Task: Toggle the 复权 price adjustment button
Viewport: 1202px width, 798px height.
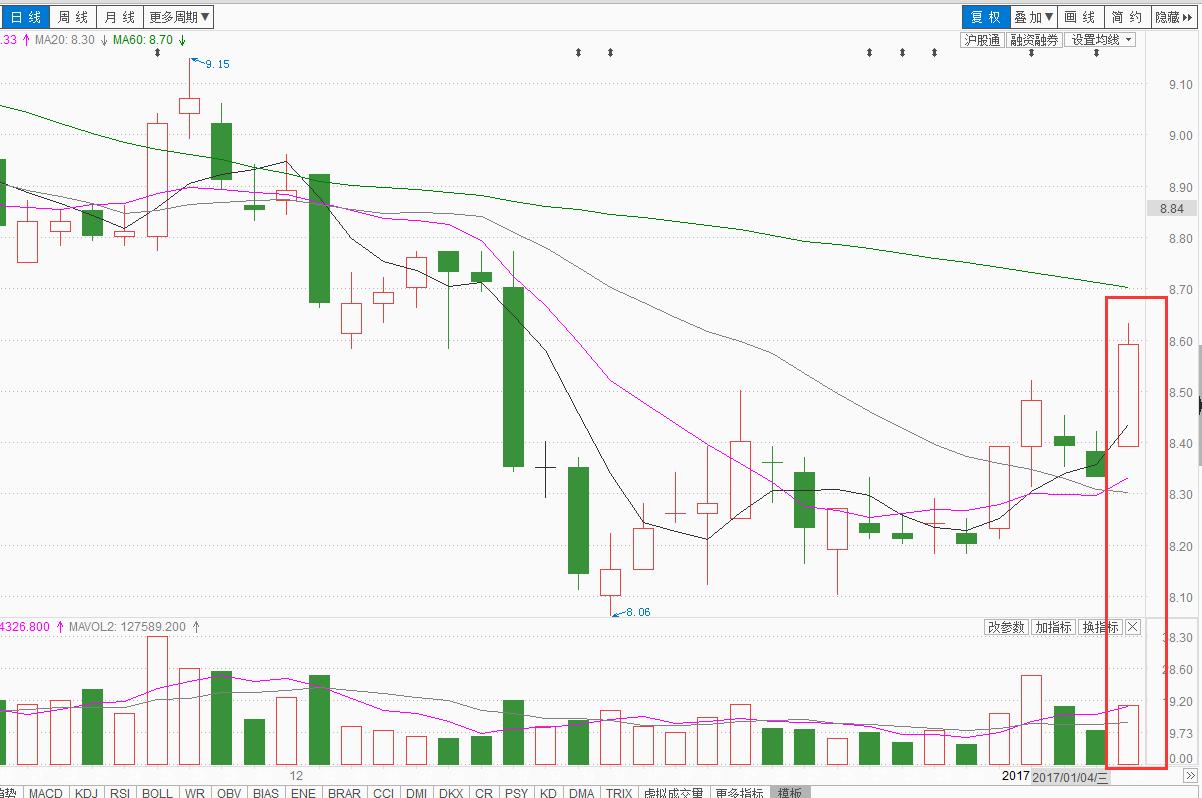Action: pyautogui.click(x=985, y=17)
